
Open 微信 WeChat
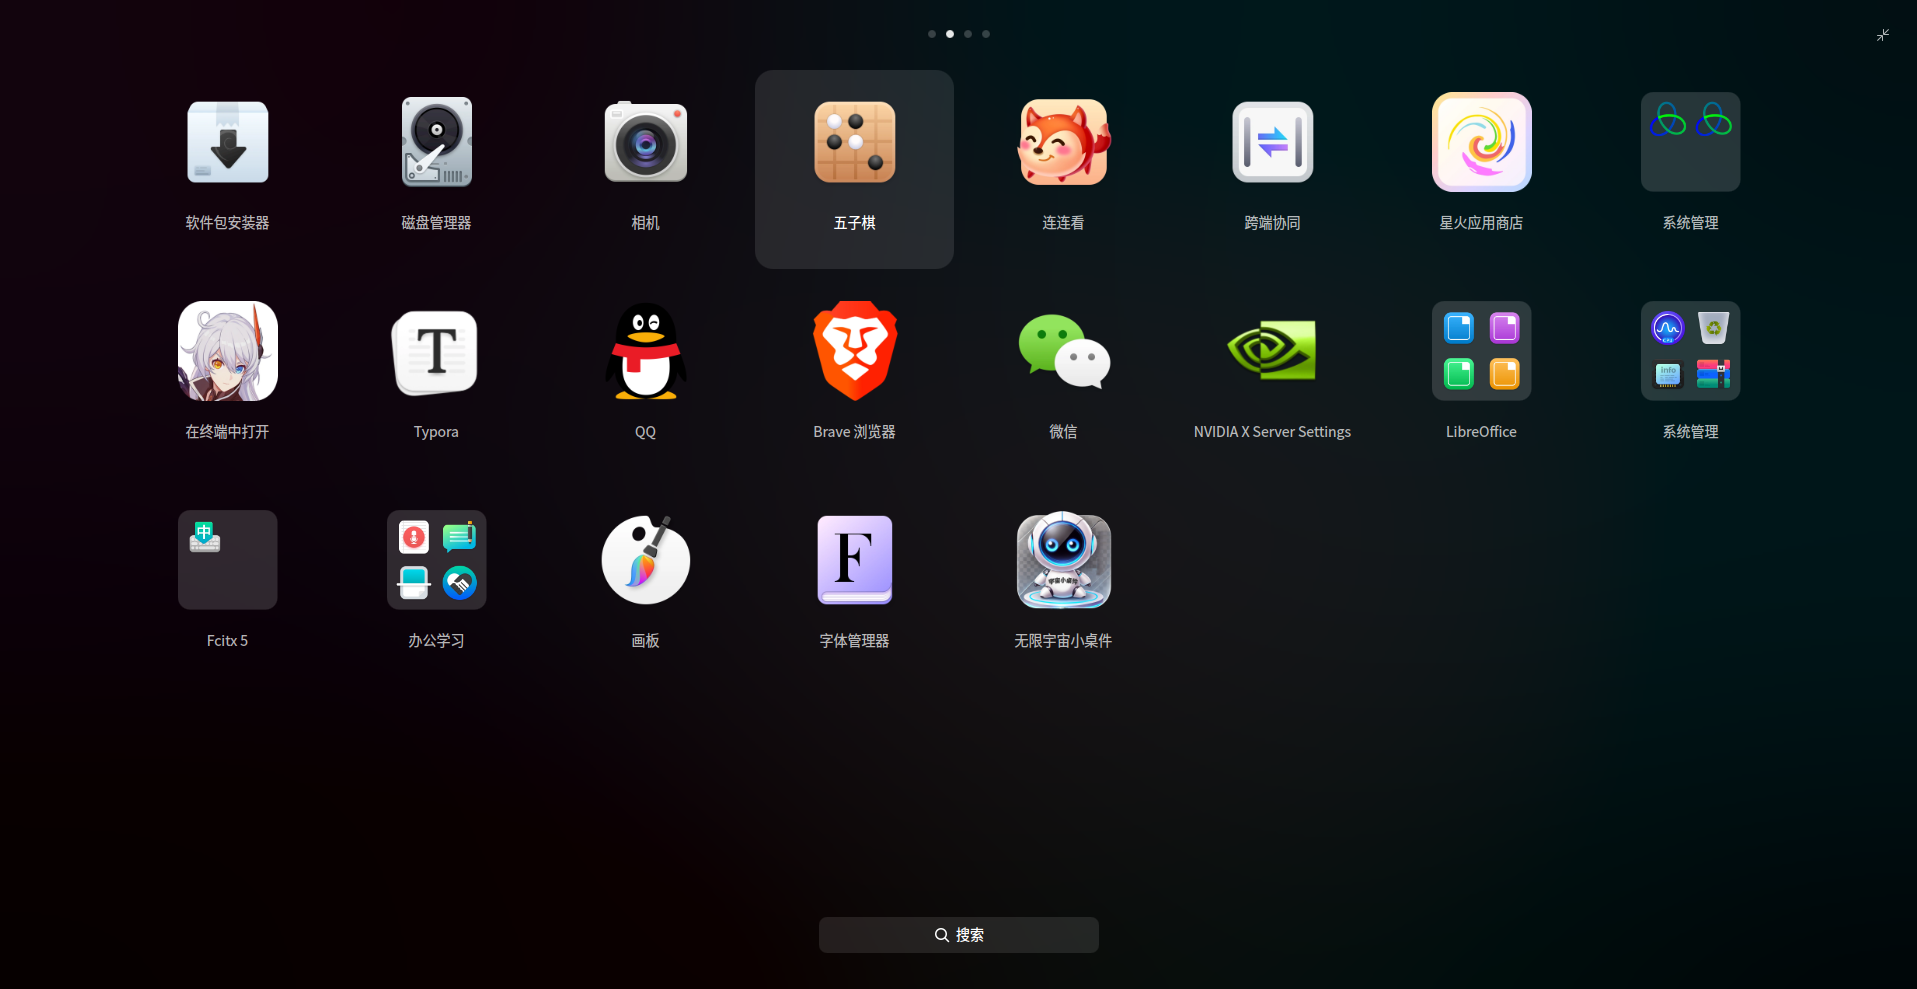pyautogui.click(x=1064, y=351)
